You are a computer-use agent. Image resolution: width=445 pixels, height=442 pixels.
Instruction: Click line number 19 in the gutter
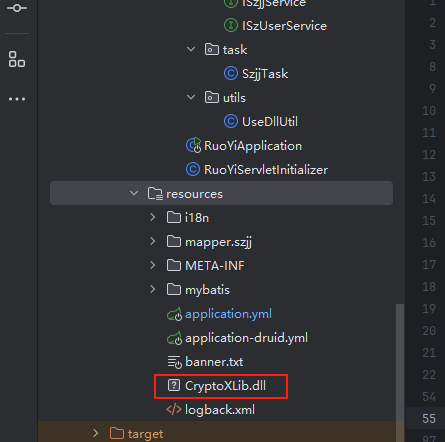pos(429,308)
